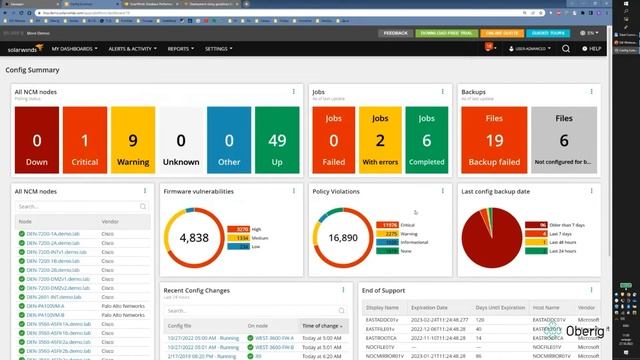Click the Down nodes tile

(37, 140)
